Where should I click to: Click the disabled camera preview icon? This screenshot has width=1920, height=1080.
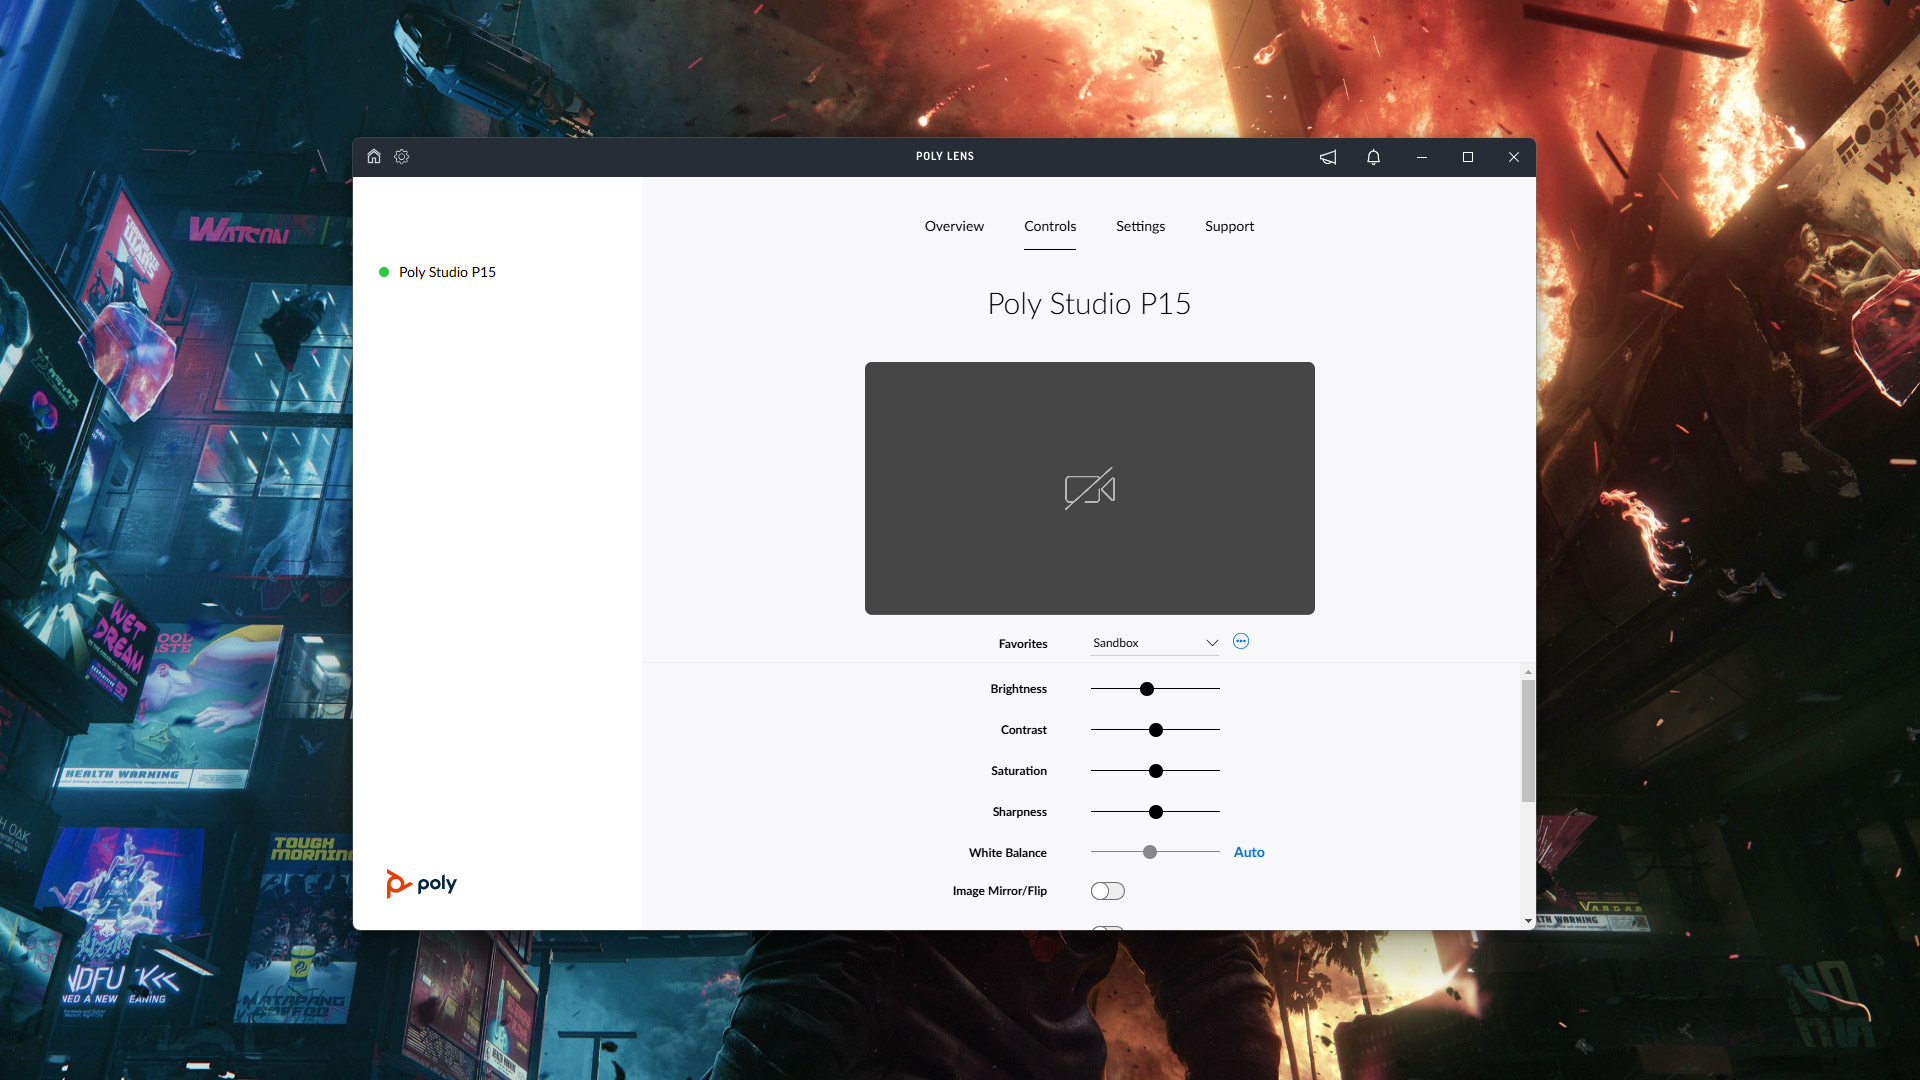(1089, 489)
